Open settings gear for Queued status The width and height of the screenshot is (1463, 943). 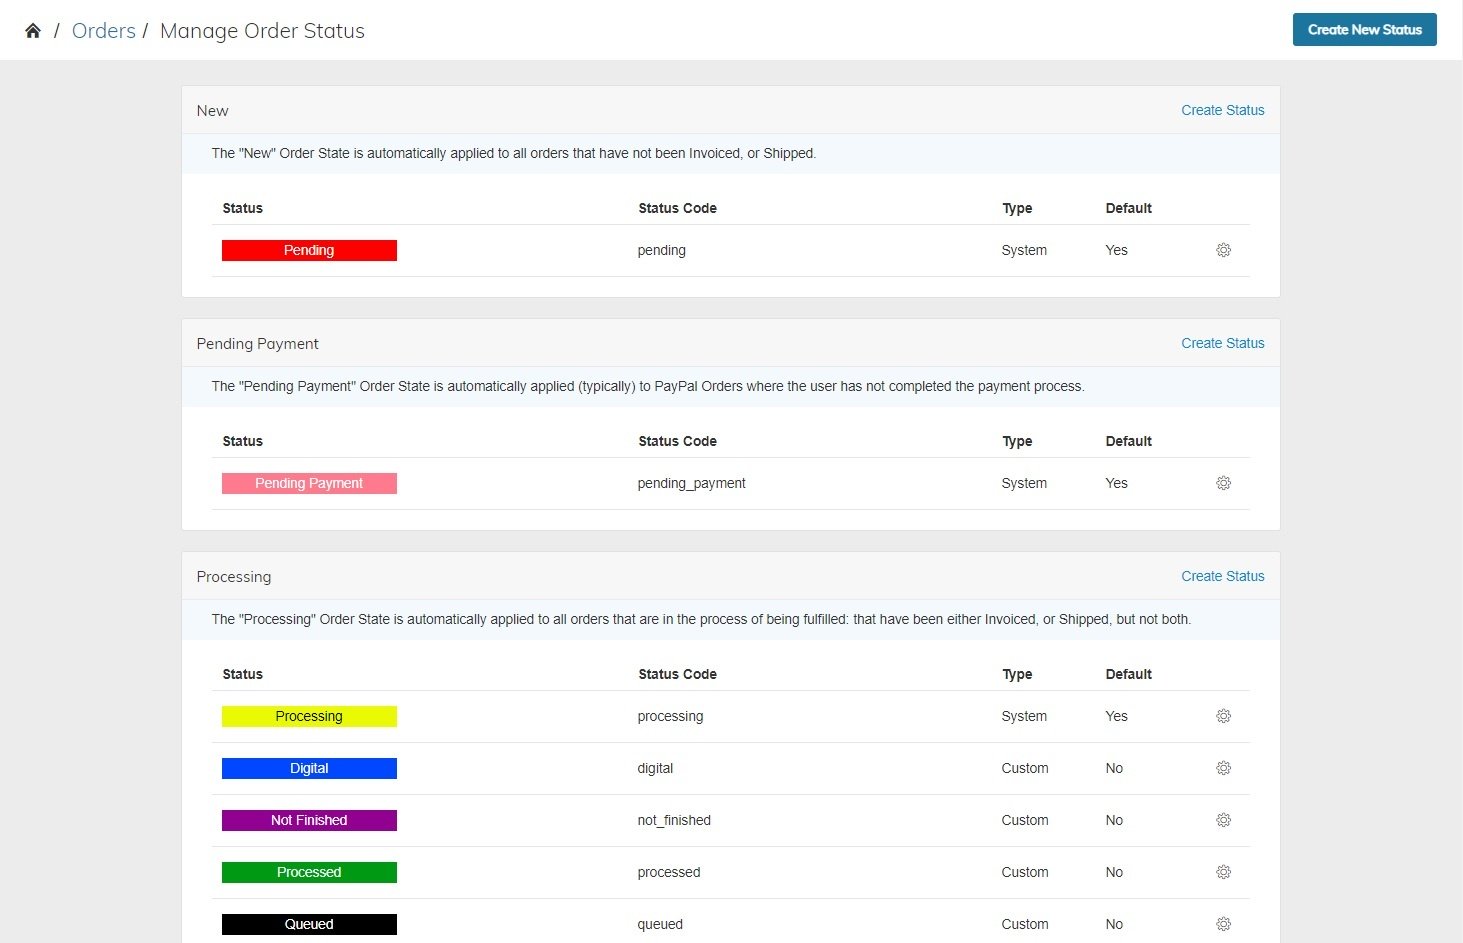(1223, 924)
